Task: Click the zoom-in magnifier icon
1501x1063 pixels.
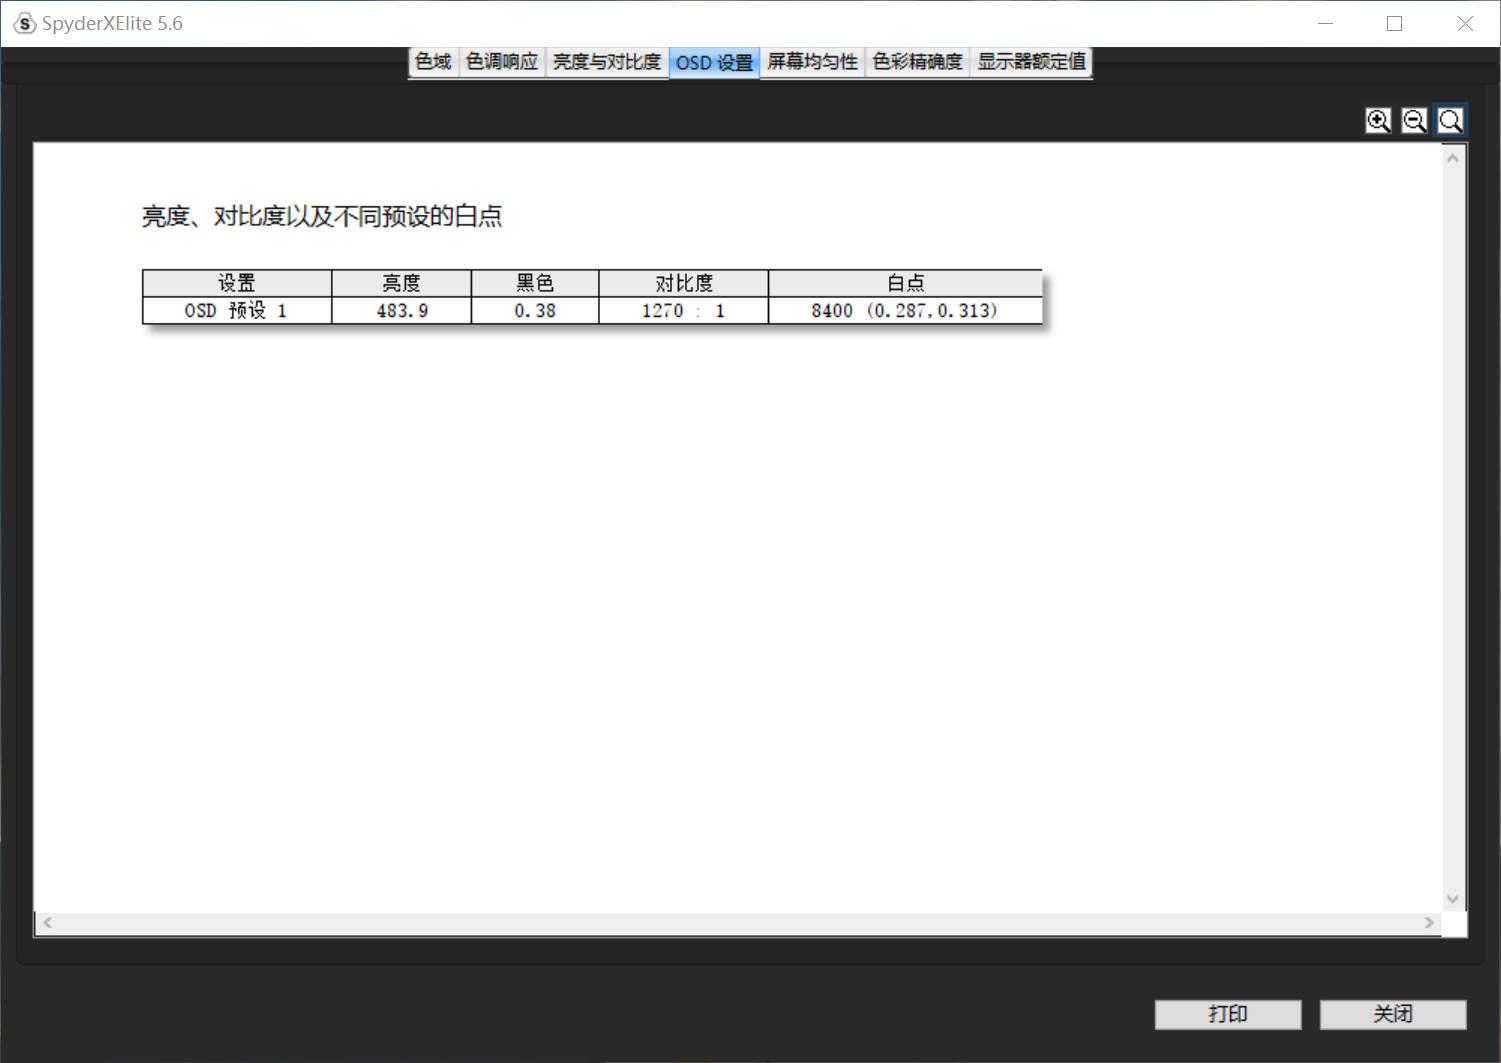Action: (1378, 120)
